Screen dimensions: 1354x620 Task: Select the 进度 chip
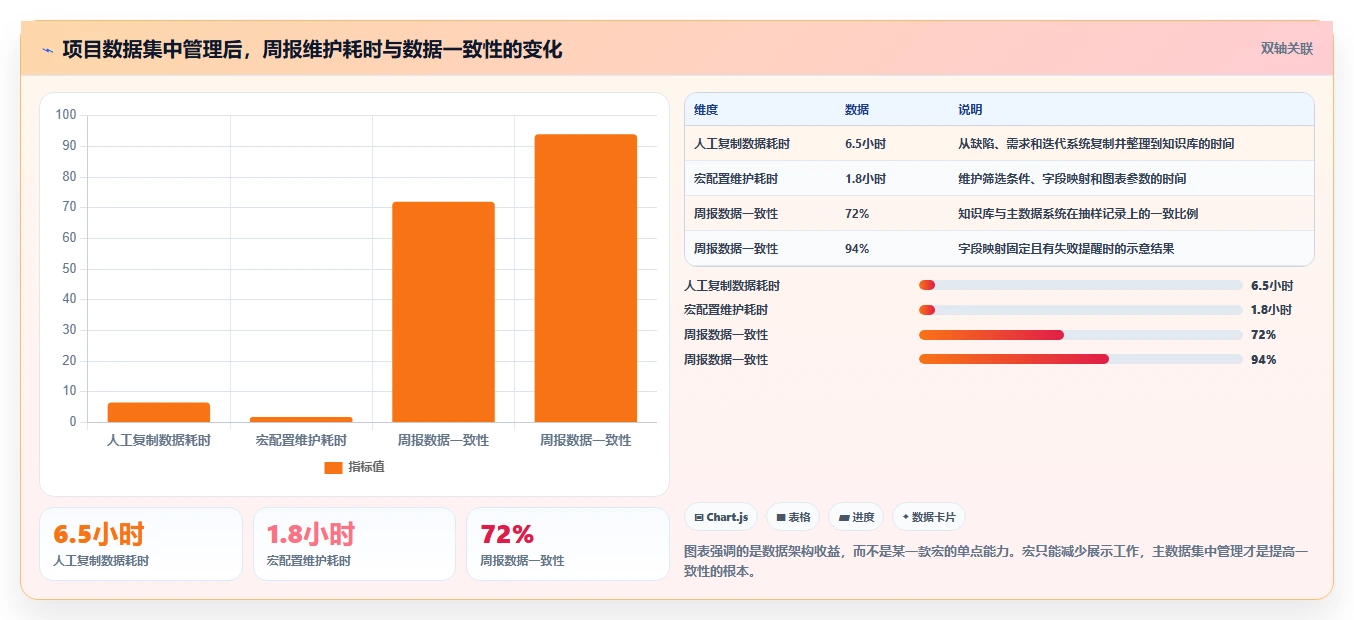(856, 517)
